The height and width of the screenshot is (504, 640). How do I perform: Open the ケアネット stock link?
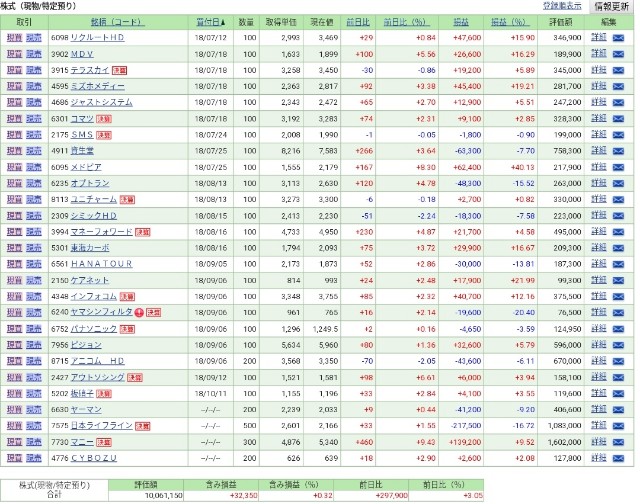pyautogui.click(x=90, y=280)
